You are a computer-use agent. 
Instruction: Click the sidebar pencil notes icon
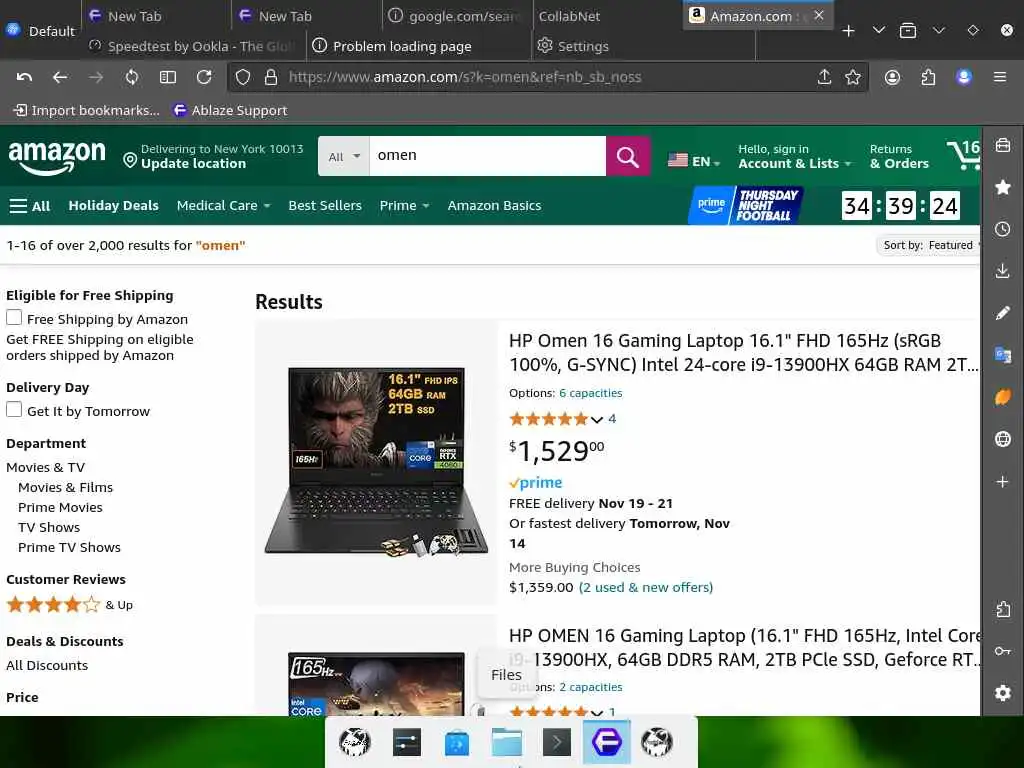(1002, 313)
